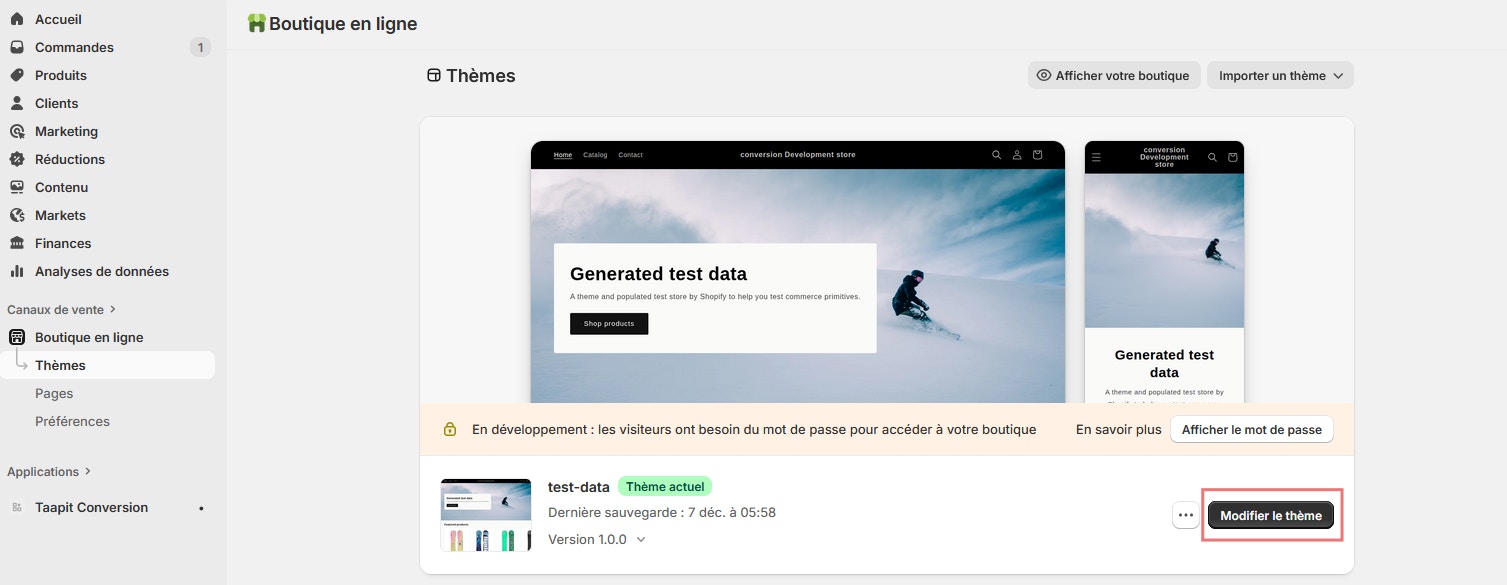The height and width of the screenshot is (585, 1507).
Task: Click the Analyses de données chart icon
Action: [16, 271]
